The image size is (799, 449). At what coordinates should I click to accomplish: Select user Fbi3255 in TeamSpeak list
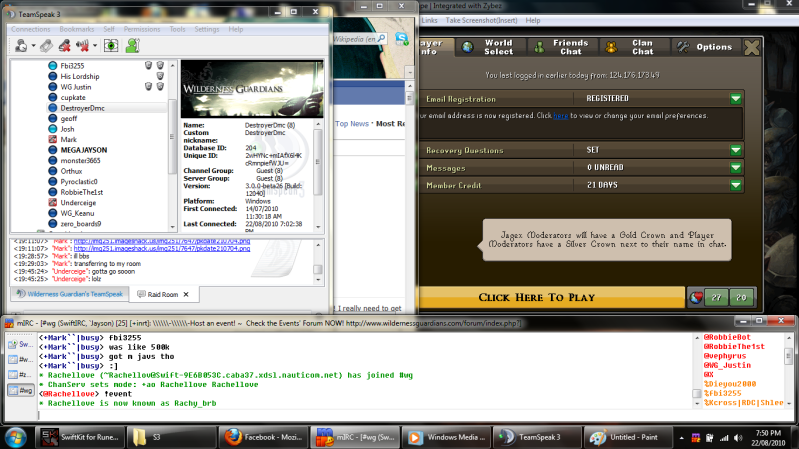pyautogui.click(x=72, y=66)
